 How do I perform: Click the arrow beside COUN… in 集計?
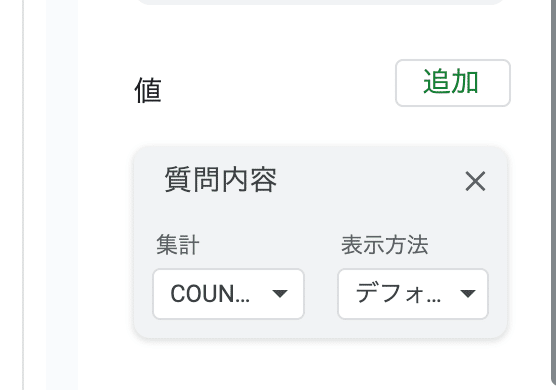coord(280,294)
